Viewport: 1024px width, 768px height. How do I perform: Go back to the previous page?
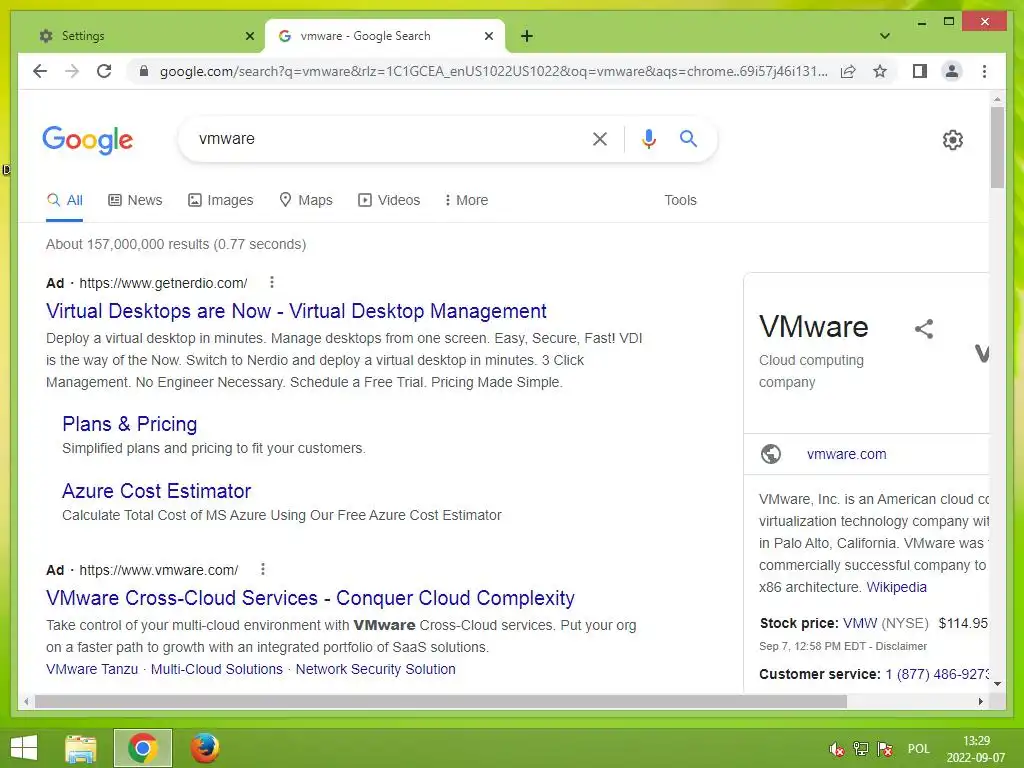[x=40, y=71]
